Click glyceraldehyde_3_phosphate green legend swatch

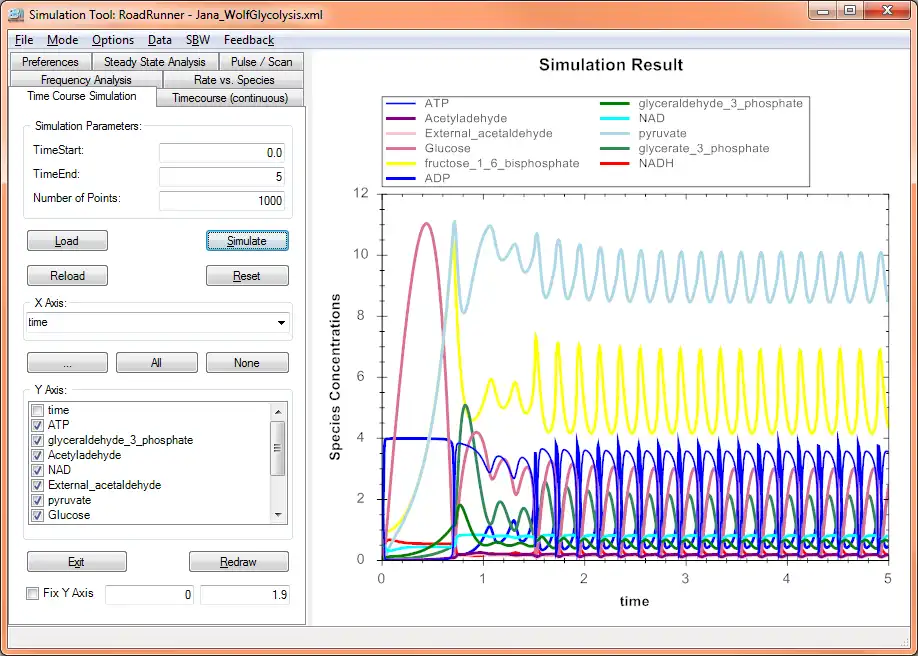(x=615, y=103)
